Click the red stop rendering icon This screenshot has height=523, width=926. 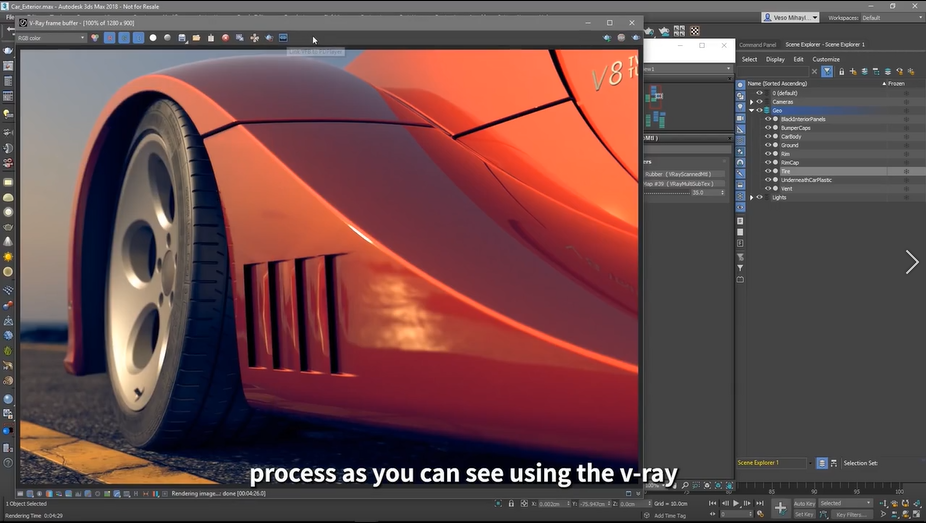tap(226, 38)
